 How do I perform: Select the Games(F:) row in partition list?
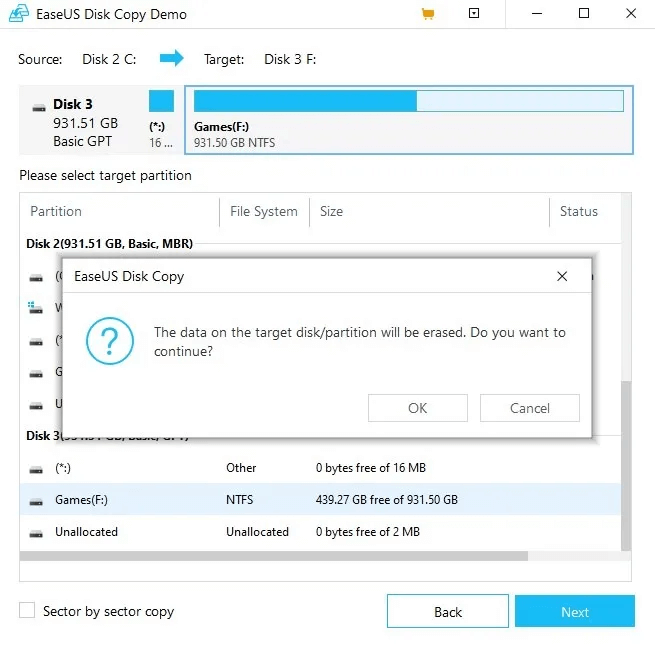(320, 500)
